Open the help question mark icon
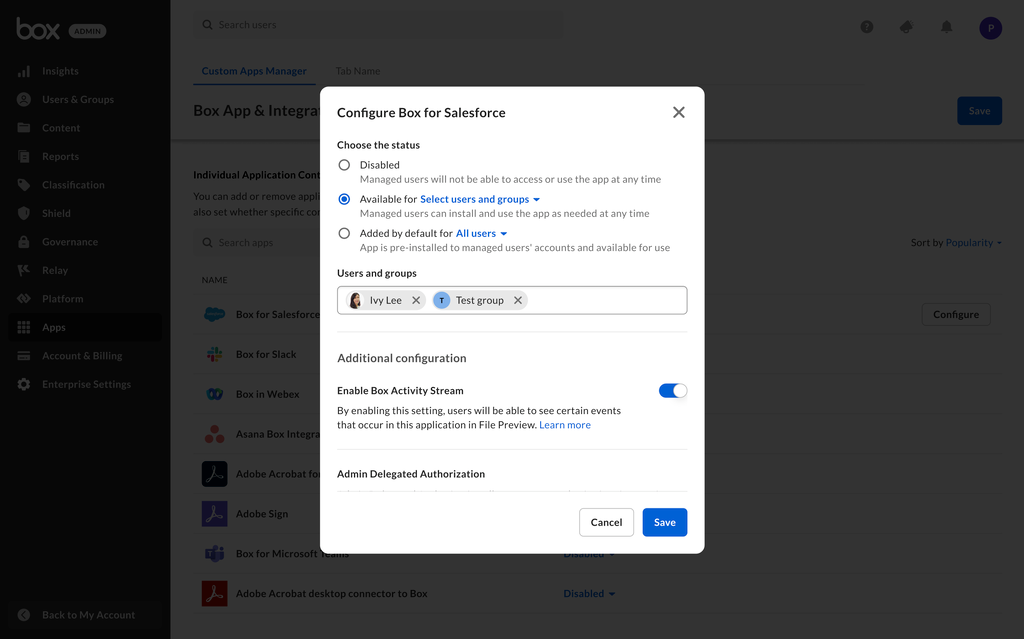 (867, 27)
